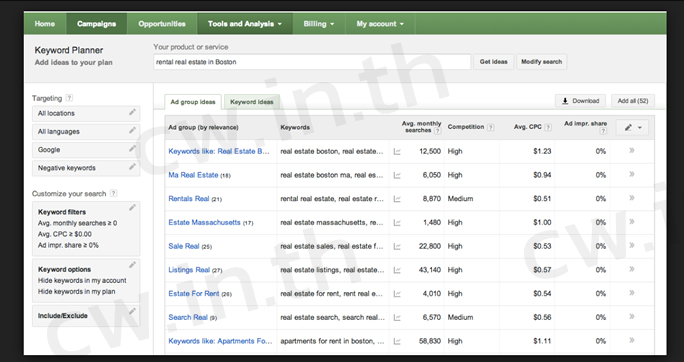This screenshot has height=362, width=684.
Task: Open the Tools and Analysis dropdown menu
Action: 245,24
